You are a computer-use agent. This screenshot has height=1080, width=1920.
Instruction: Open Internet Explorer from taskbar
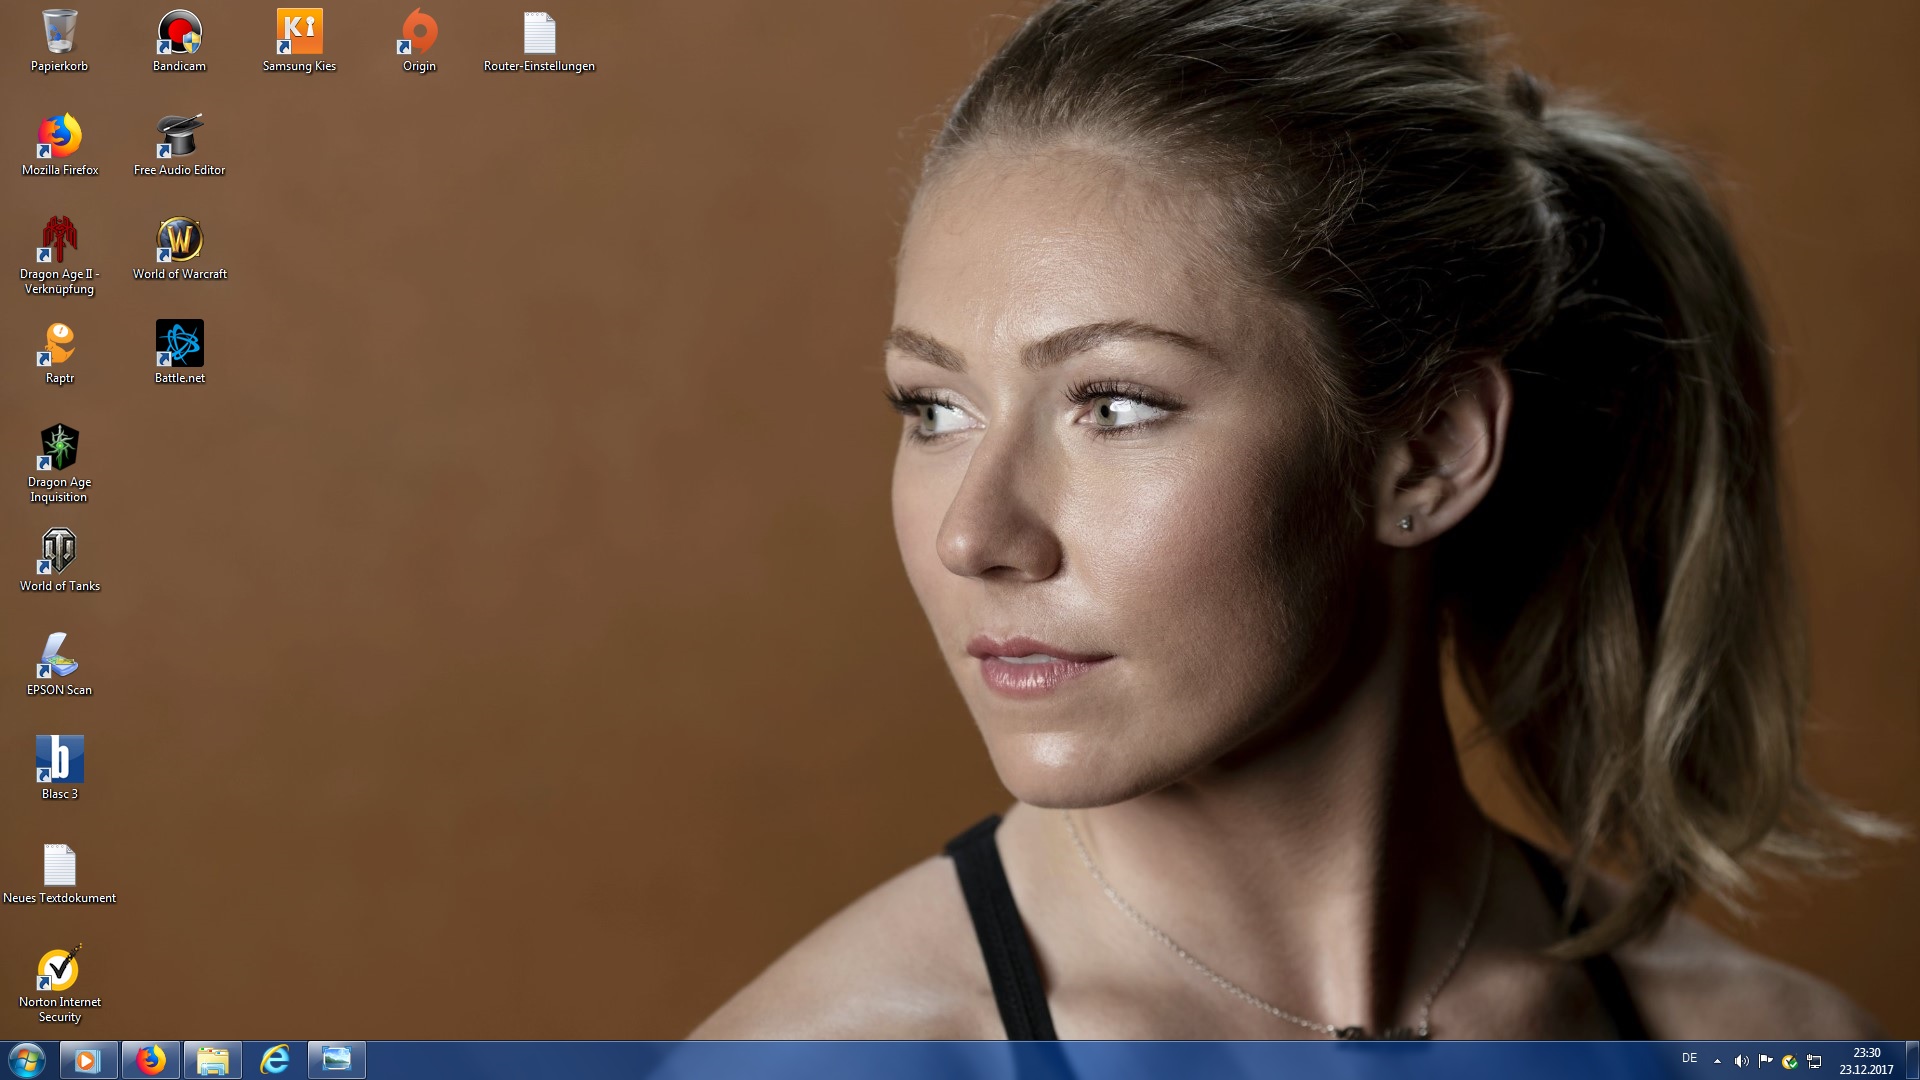coord(275,1060)
